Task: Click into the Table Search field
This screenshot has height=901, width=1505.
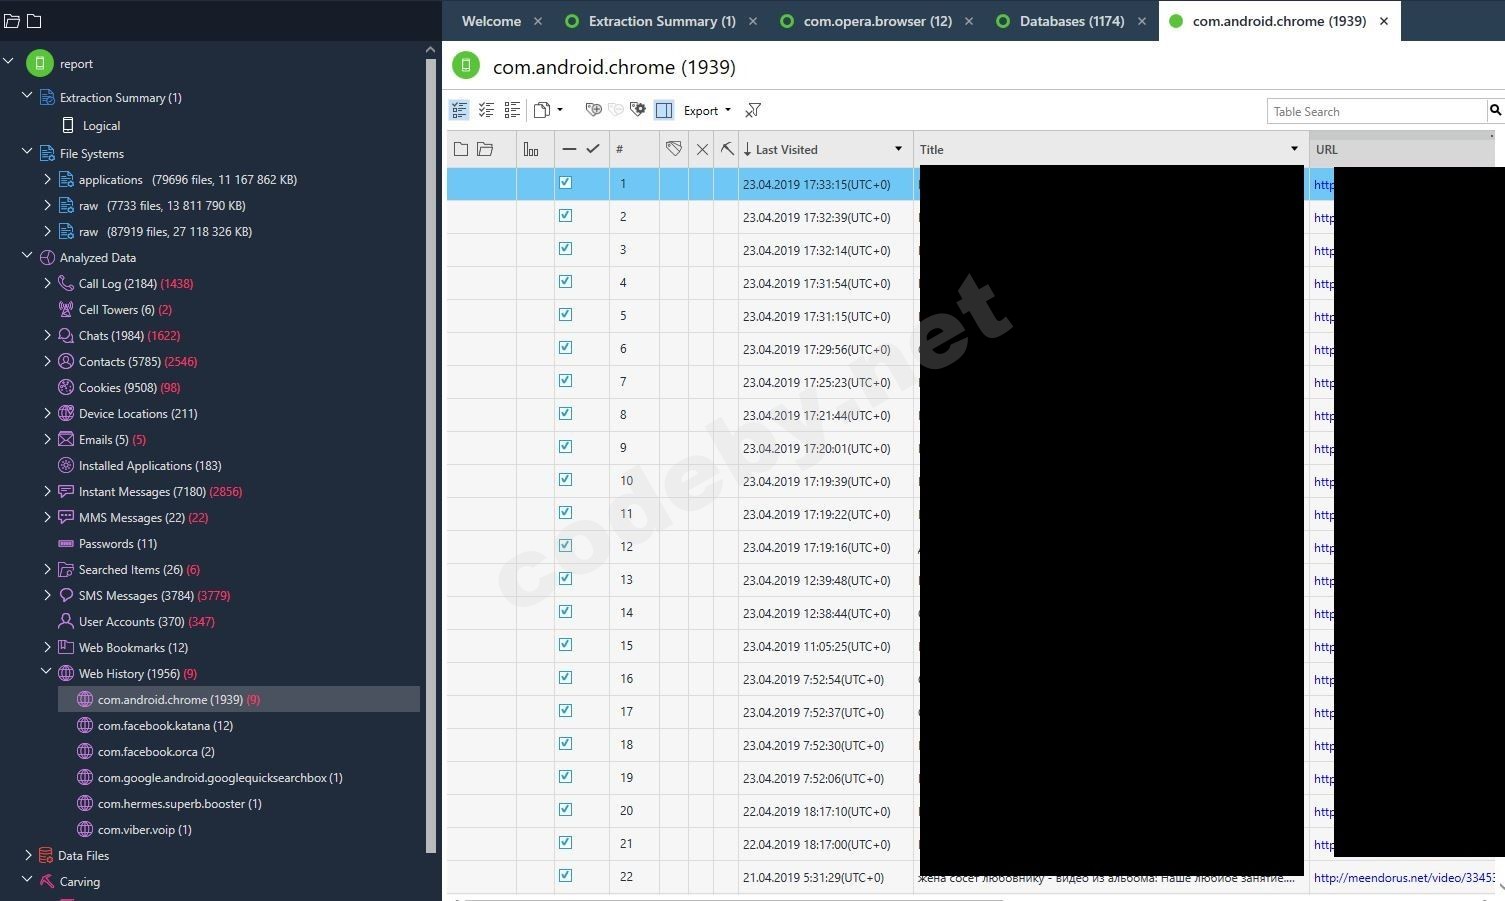Action: (1377, 111)
